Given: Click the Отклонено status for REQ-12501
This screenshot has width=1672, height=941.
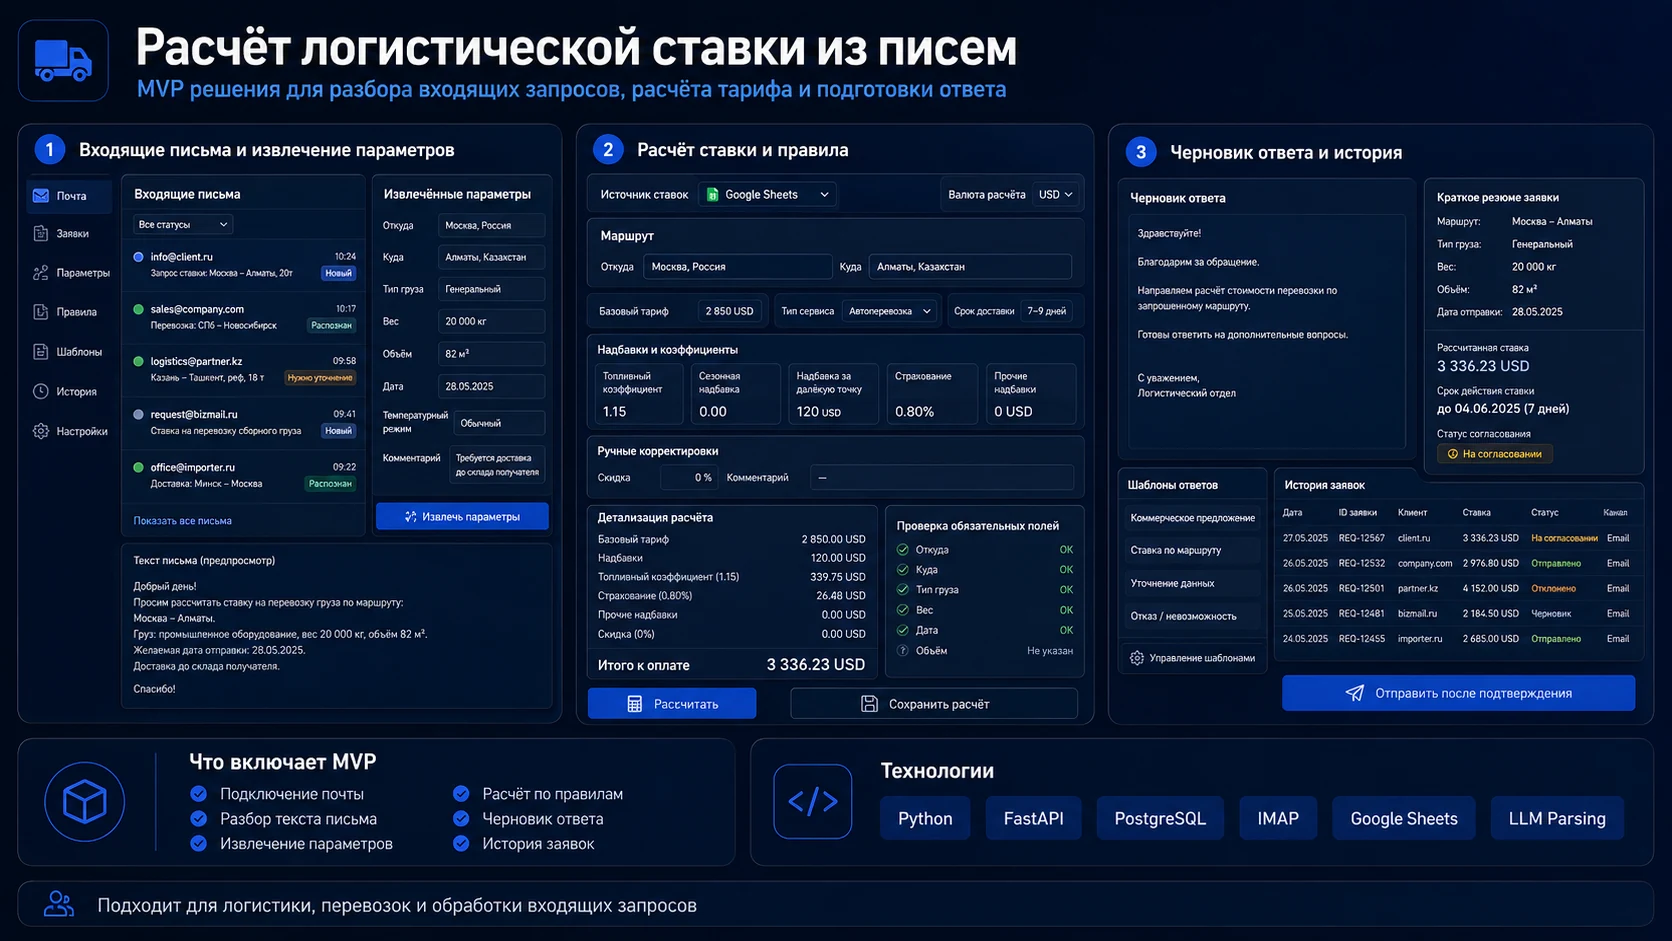Looking at the screenshot, I should [x=1553, y=588].
